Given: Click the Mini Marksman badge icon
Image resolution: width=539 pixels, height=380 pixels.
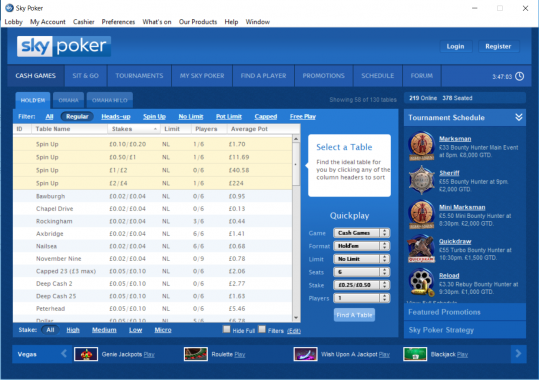Looking at the screenshot, I should click(x=421, y=214).
